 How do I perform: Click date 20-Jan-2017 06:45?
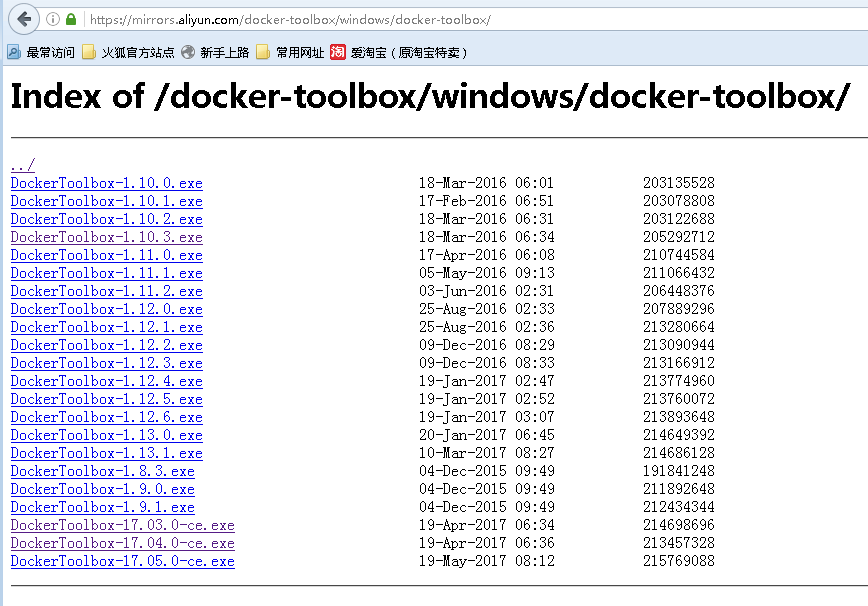pyautogui.click(x=486, y=434)
